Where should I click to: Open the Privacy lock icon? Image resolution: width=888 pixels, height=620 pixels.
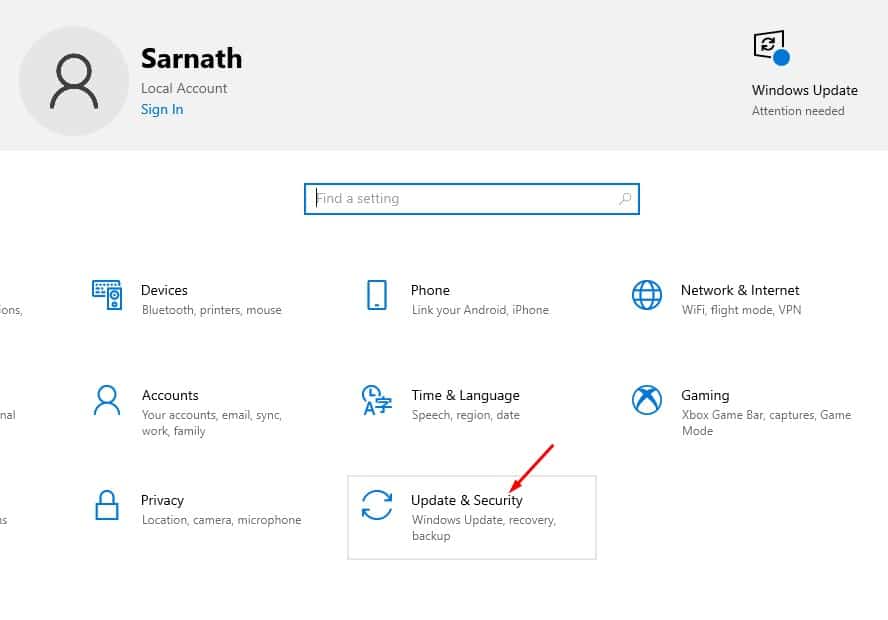coord(107,505)
